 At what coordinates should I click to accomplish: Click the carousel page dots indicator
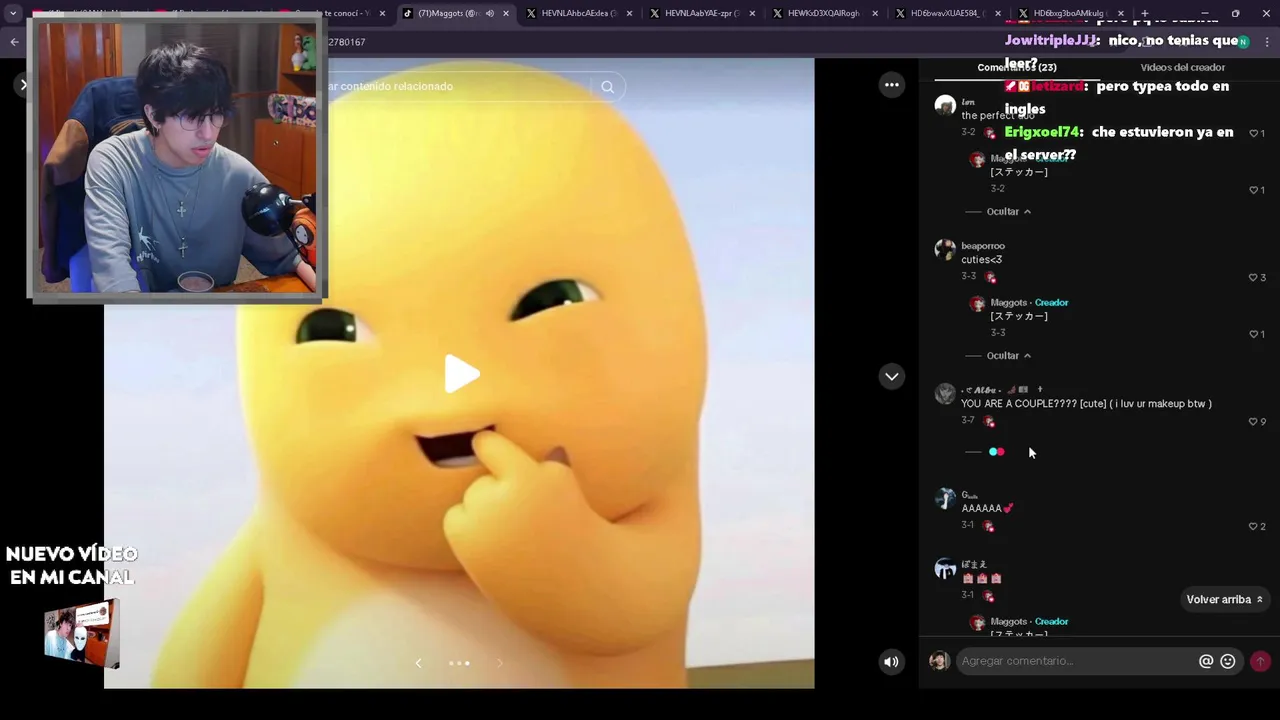click(459, 663)
